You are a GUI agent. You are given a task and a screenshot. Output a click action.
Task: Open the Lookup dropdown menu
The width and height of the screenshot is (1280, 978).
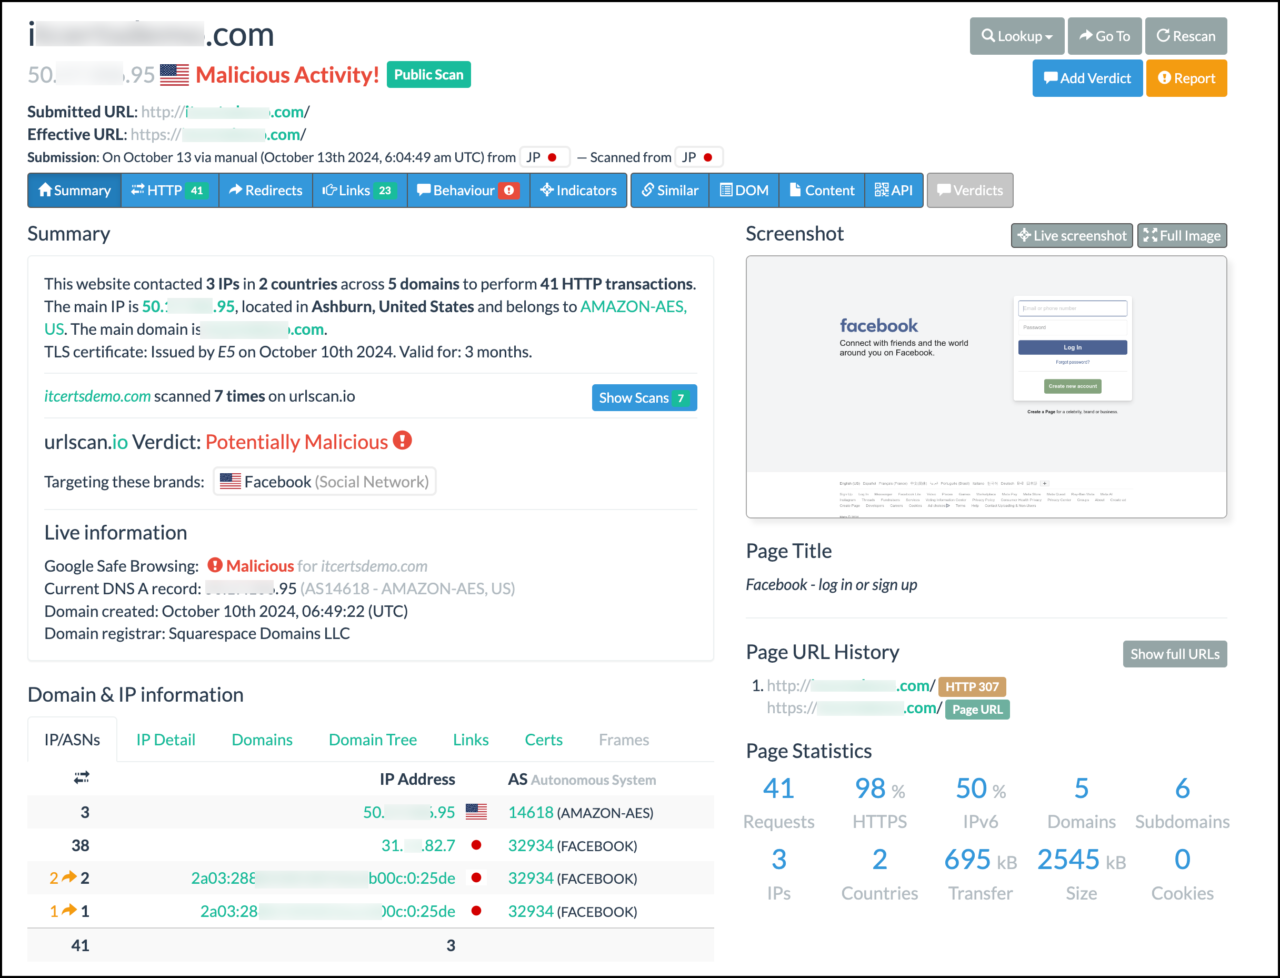(x=1017, y=36)
